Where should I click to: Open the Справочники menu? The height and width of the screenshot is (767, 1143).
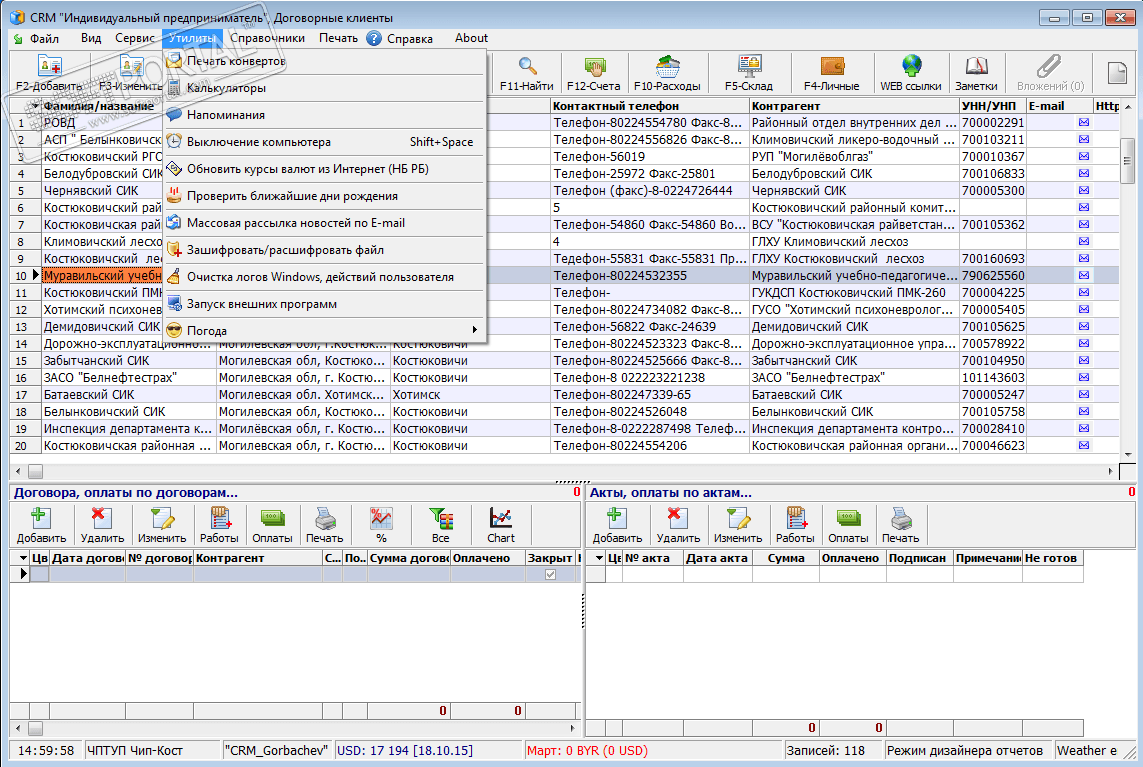point(268,38)
